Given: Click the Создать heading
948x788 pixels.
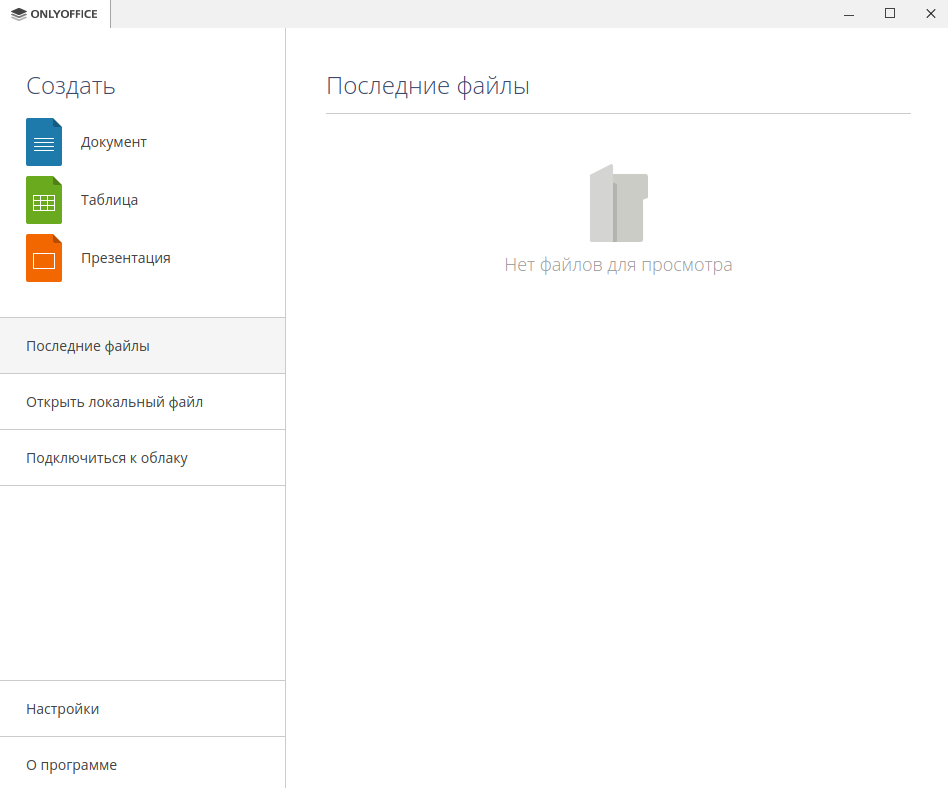Looking at the screenshot, I should click(x=71, y=86).
